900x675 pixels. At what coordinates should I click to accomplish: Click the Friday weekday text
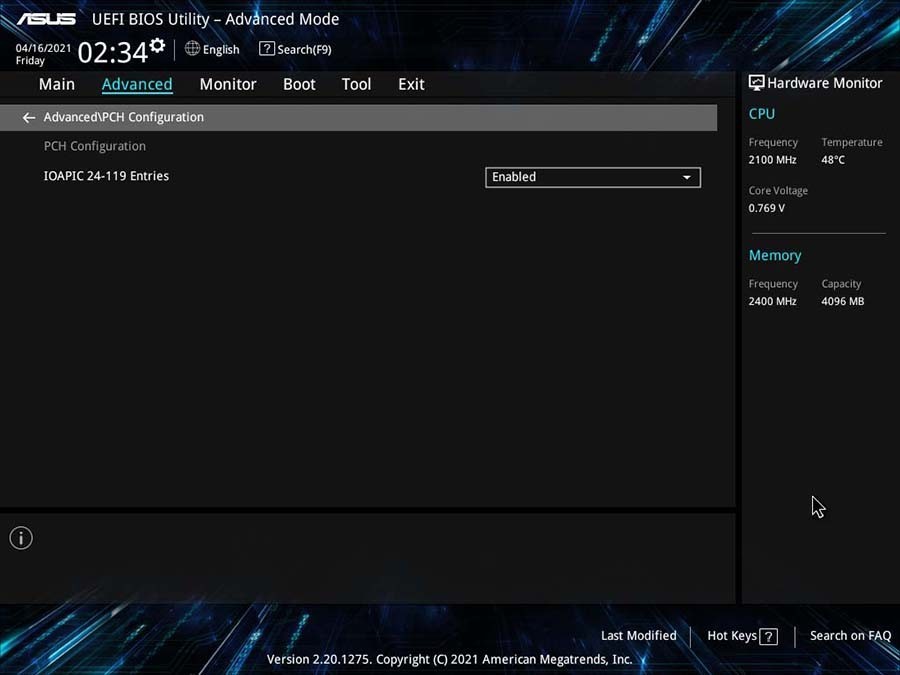30,61
